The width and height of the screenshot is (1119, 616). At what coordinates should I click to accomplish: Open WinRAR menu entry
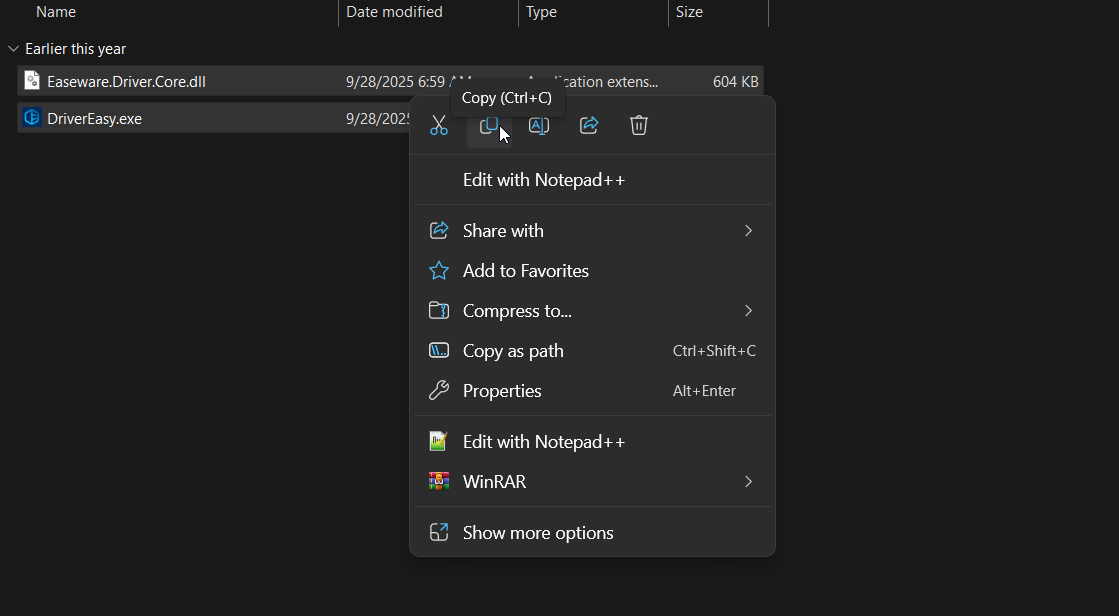(592, 482)
